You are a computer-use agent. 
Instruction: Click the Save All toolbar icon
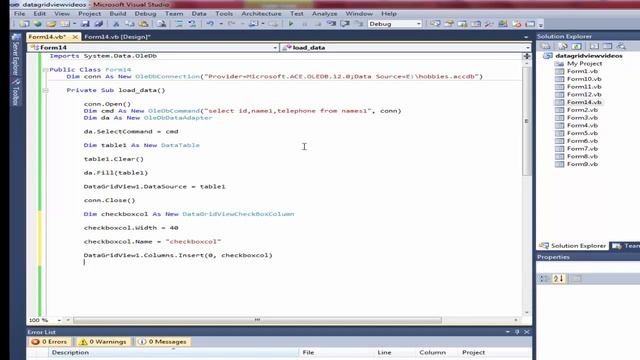(98, 24)
